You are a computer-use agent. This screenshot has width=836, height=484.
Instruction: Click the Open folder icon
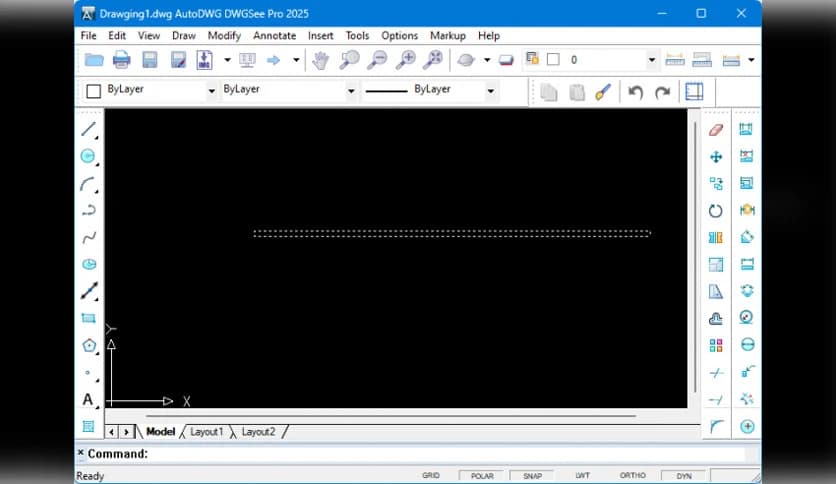[94, 60]
